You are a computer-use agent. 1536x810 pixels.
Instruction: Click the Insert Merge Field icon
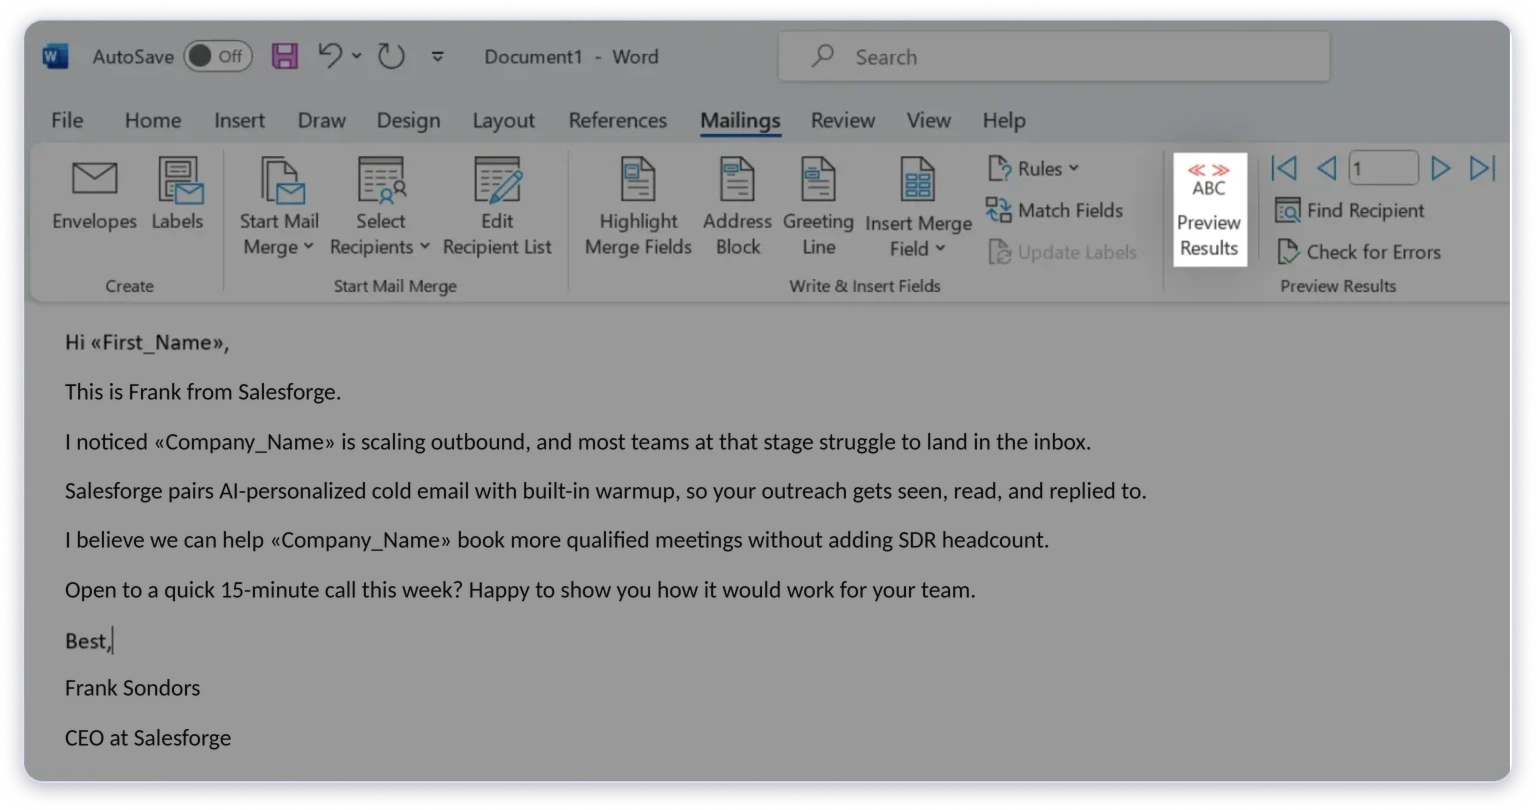click(917, 180)
